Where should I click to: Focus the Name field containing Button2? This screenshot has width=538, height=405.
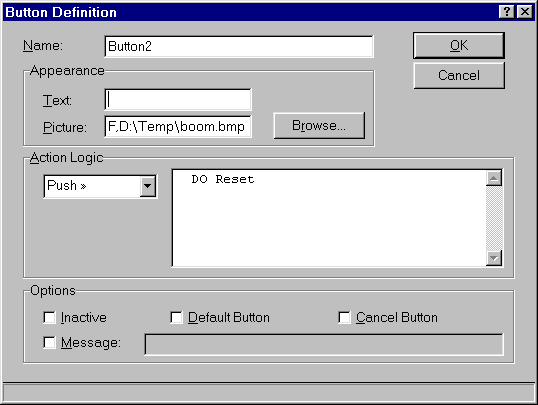(239, 46)
